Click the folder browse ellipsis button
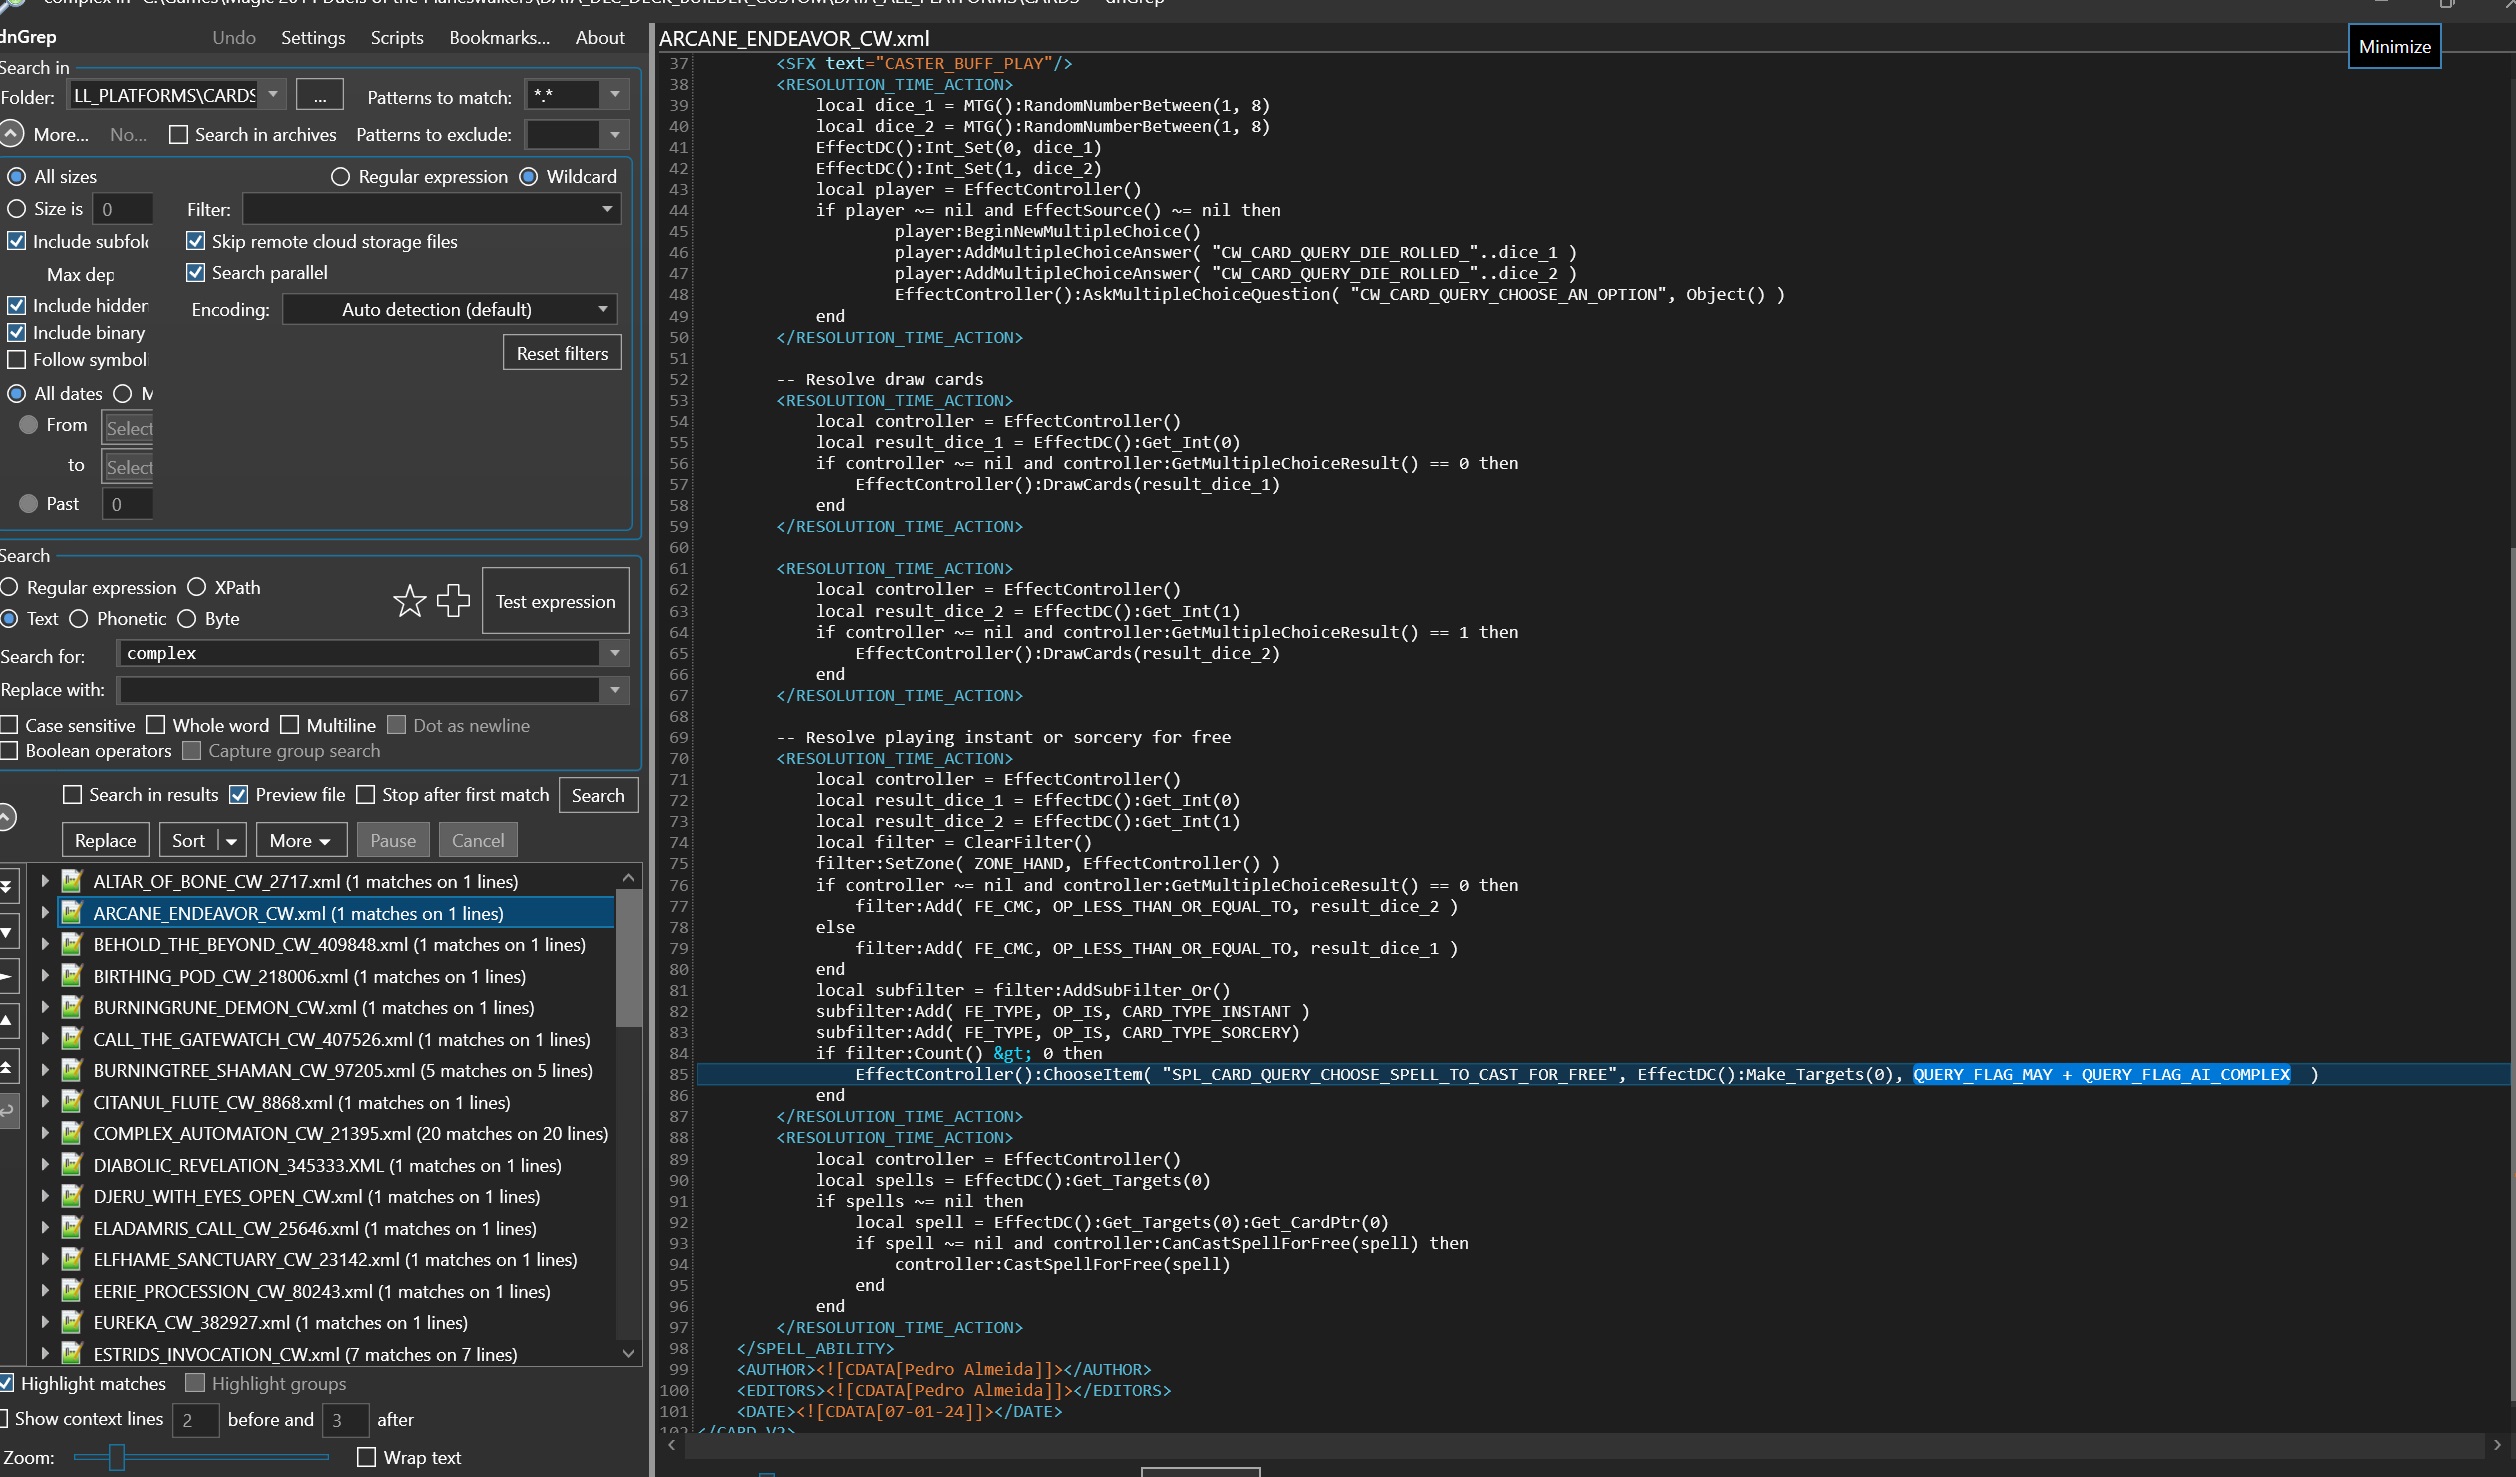Screen dimensions: 2516x1477 click(x=320, y=96)
